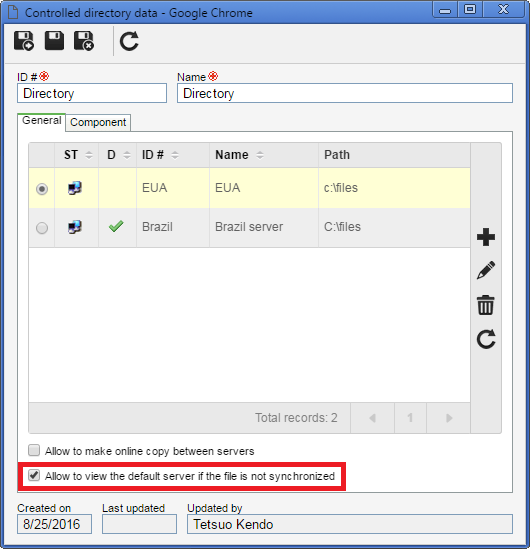This screenshot has height=549, width=530.
Task: Refresh the server list on right panel
Action: tap(486, 339)
